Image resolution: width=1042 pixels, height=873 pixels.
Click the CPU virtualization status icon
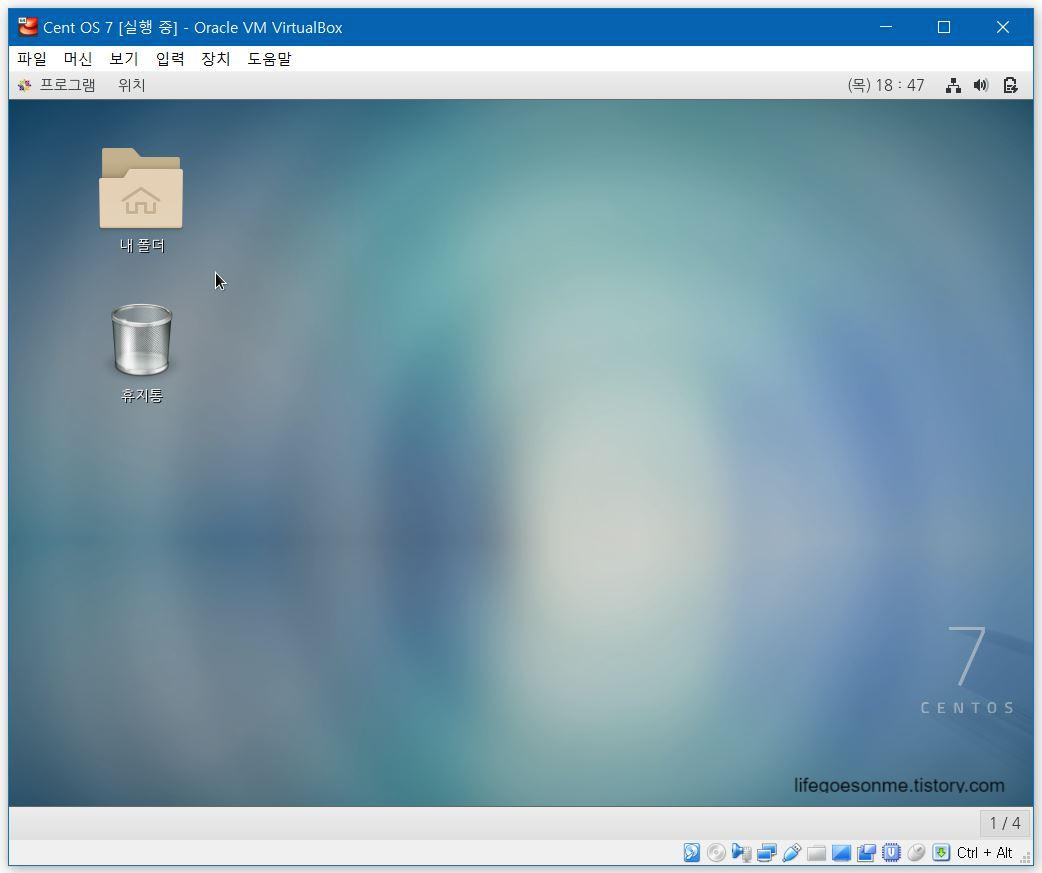[891, 852]
